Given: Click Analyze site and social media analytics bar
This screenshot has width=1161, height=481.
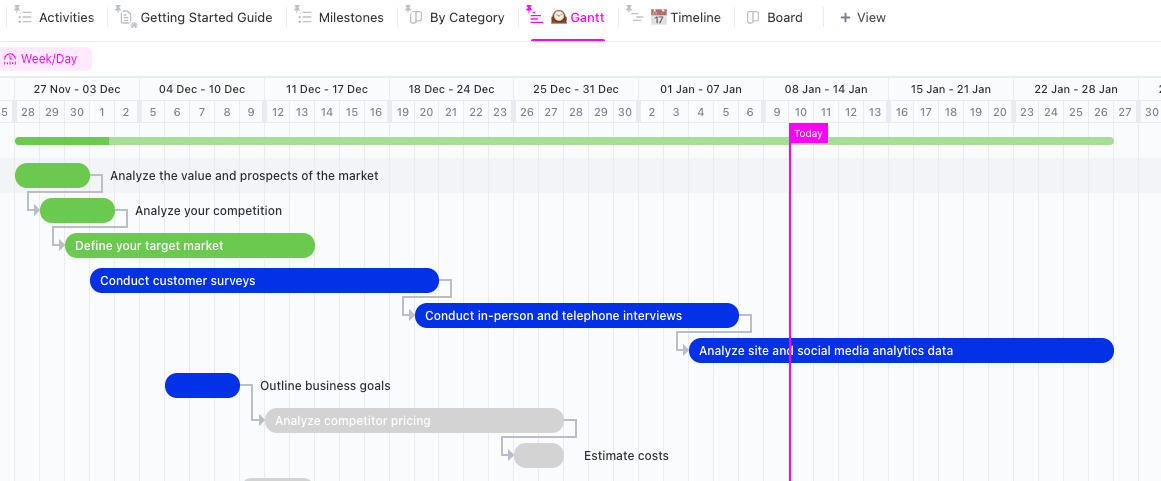Looking at the screenshot, I should coord(900,350).
